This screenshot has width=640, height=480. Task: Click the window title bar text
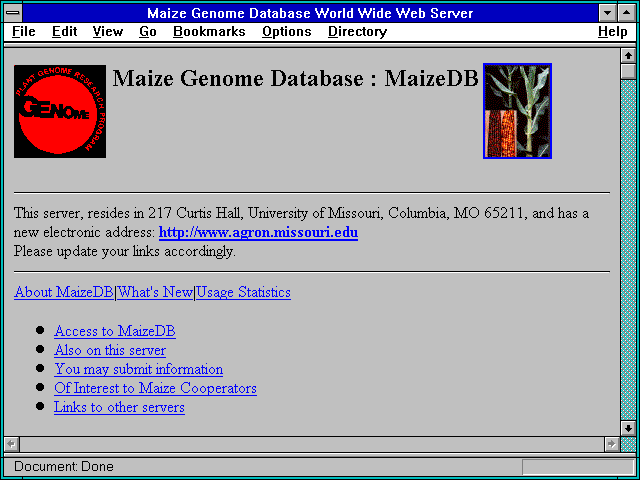[x=310, y=13]
